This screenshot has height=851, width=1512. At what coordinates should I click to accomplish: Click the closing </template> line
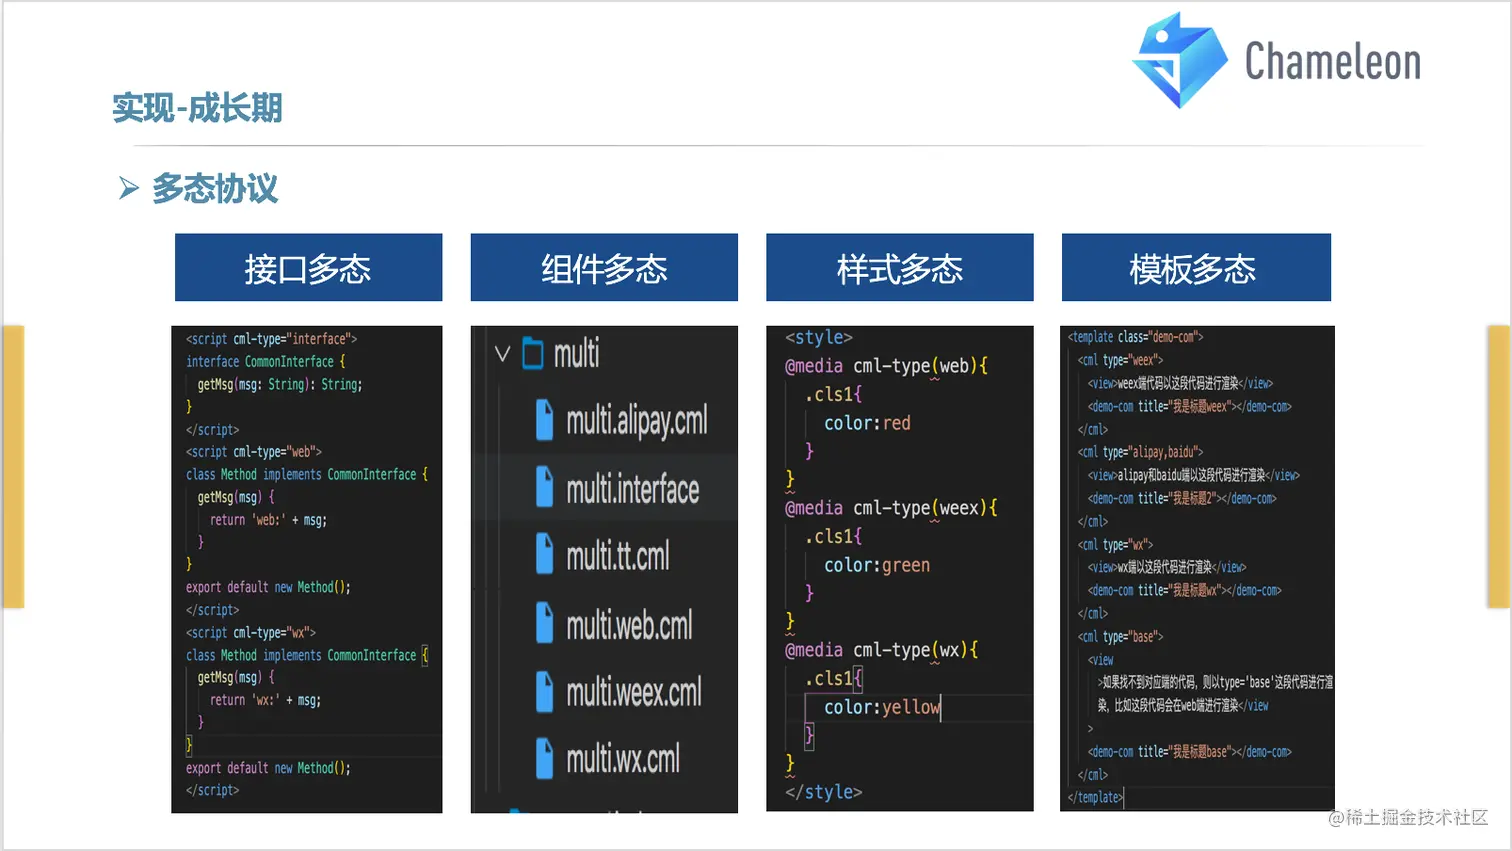[x=1095, y=797]
